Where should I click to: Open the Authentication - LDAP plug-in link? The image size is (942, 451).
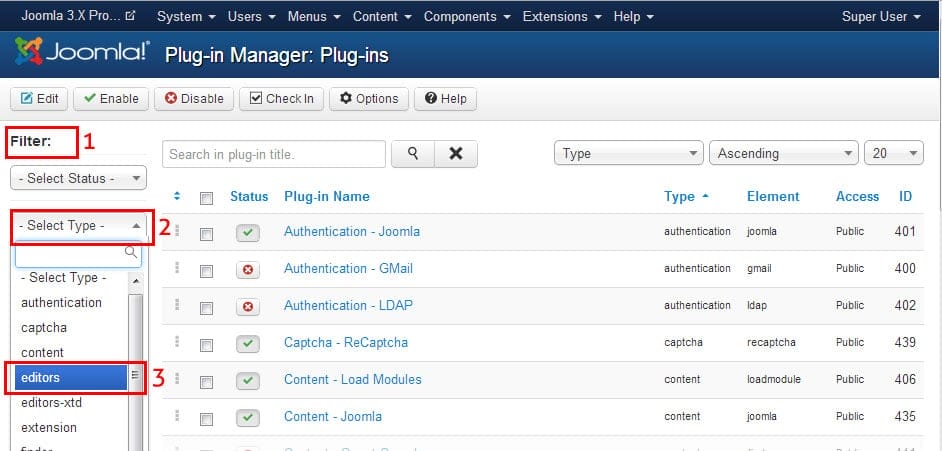(348, 305)
